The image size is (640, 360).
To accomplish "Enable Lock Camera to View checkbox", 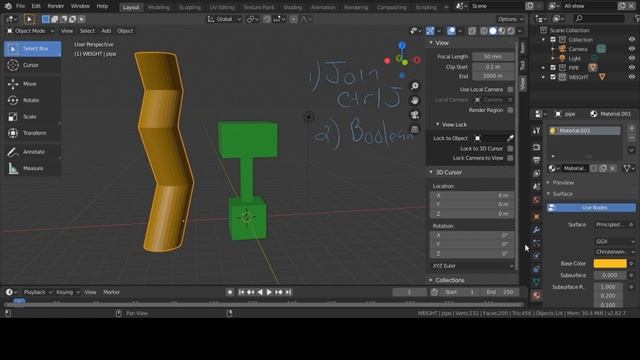I will 510,158.
